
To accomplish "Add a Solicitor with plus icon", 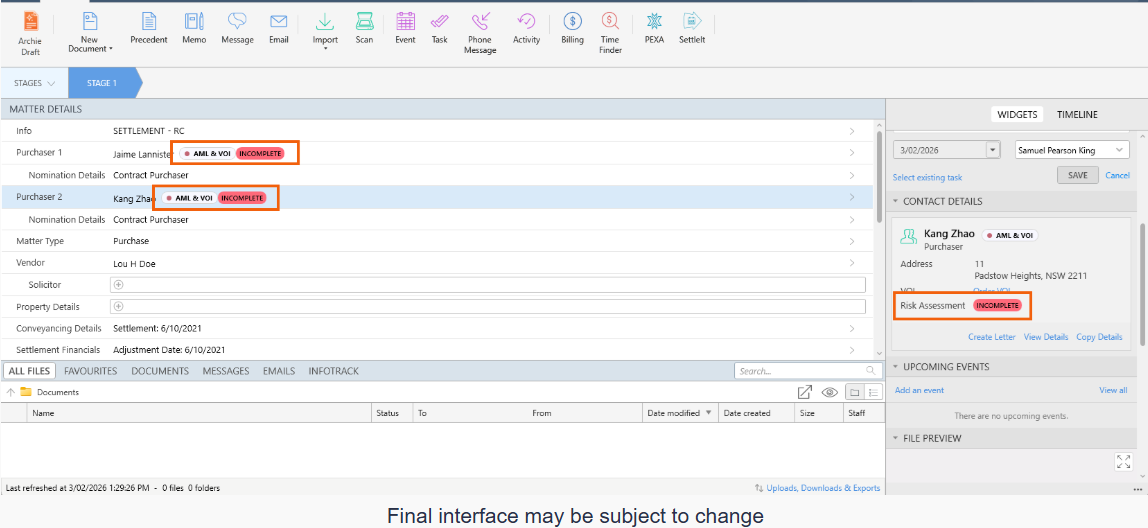I will click(119, 285).
